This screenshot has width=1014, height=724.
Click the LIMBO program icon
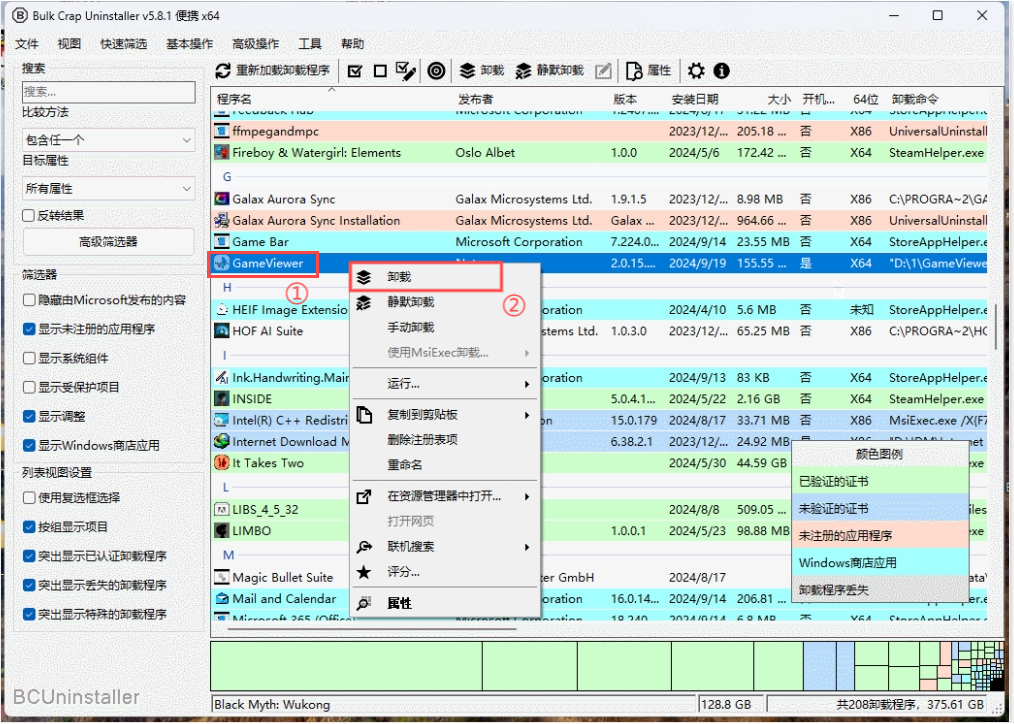click(x=222, y=531)
